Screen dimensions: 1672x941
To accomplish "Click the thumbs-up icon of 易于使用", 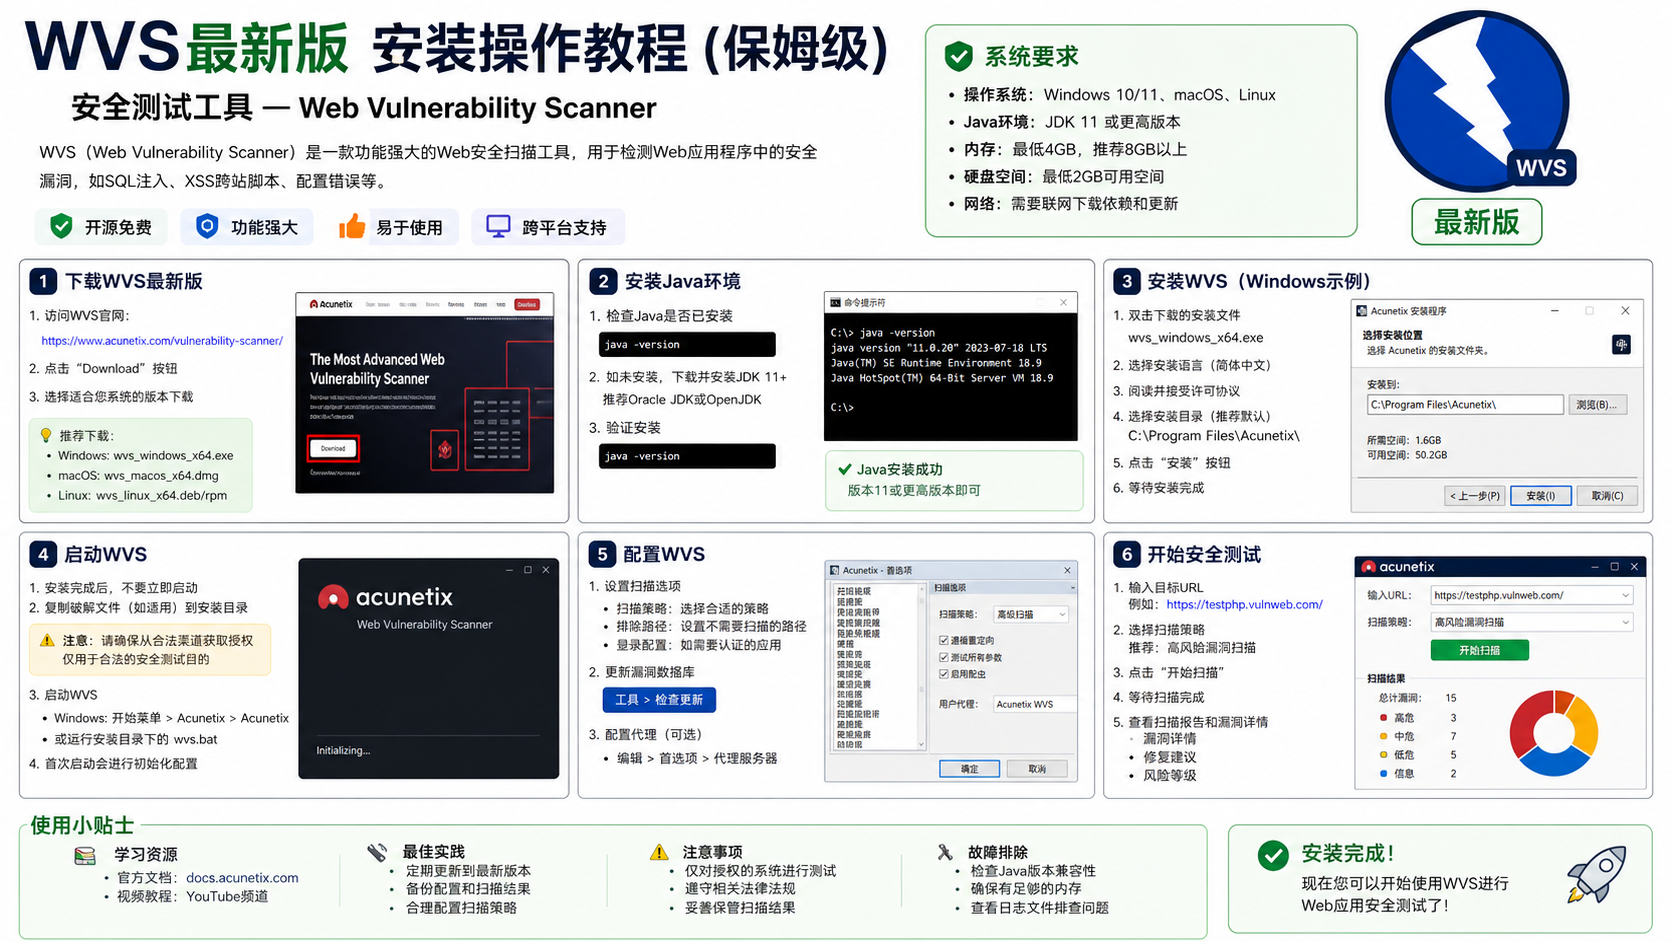I will point(352,227).
